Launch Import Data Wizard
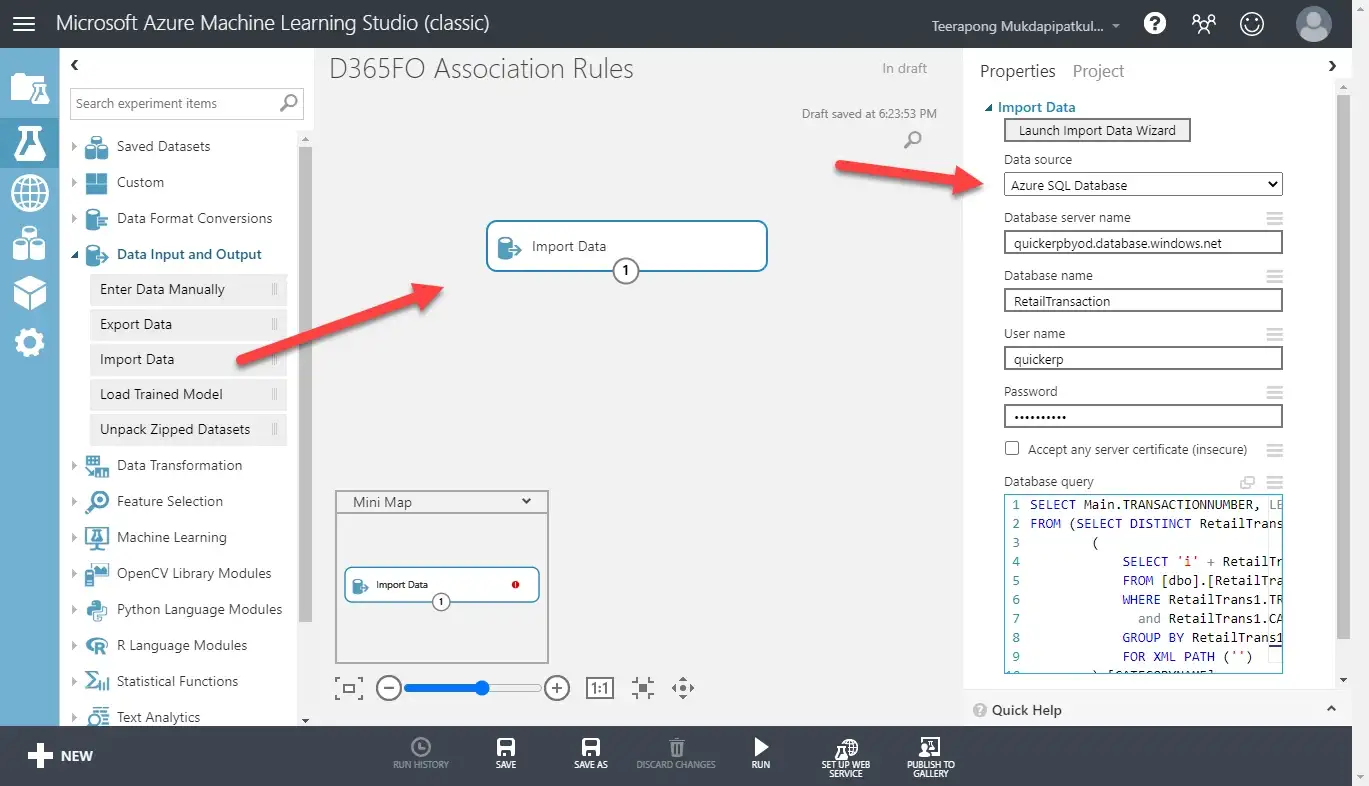This screenshot has width=1369, height=786. click(x=1097, y=131)
